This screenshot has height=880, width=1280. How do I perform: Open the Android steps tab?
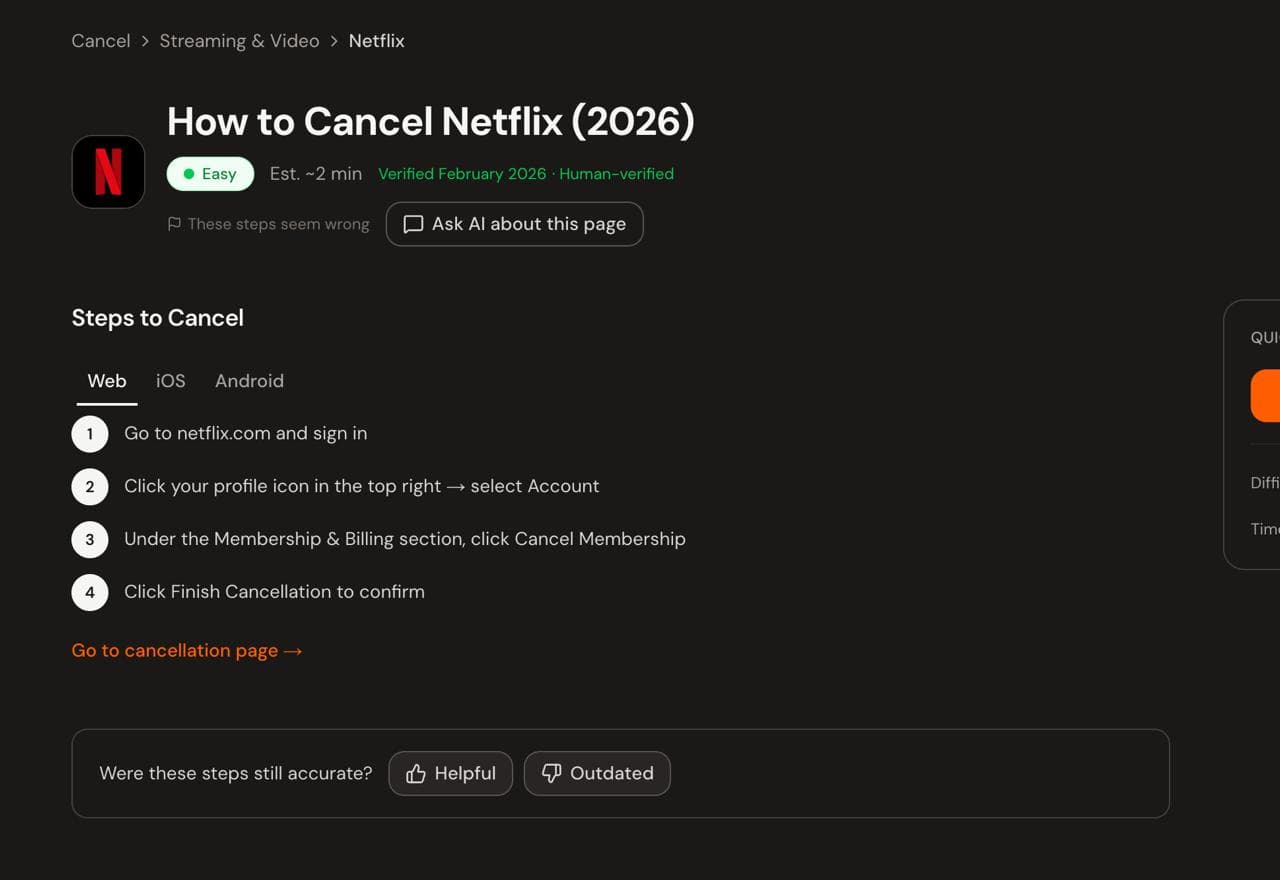[x=249, y=381]
